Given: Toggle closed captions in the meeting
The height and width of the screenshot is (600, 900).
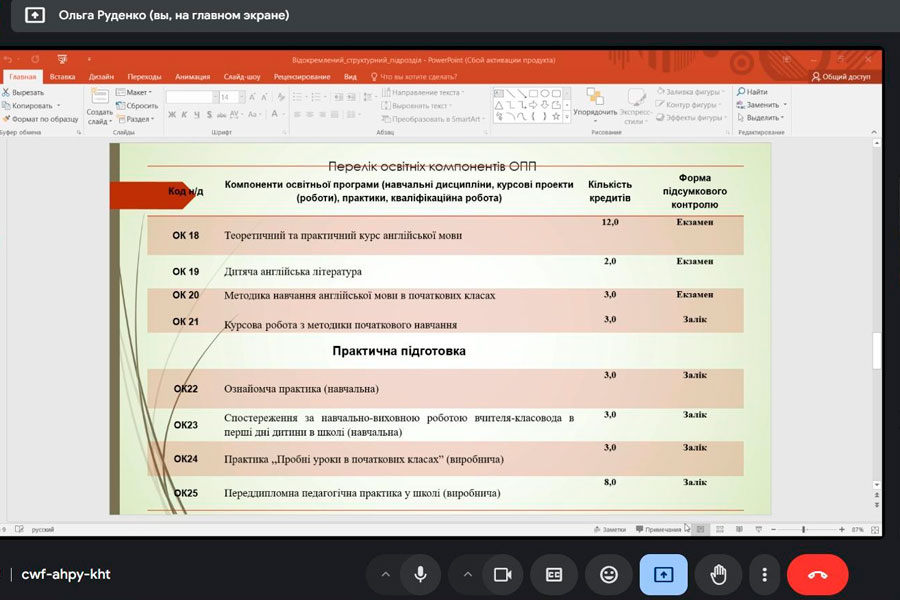Looking at the screenshot, I should pyautogui.click(x=554, y=574).
